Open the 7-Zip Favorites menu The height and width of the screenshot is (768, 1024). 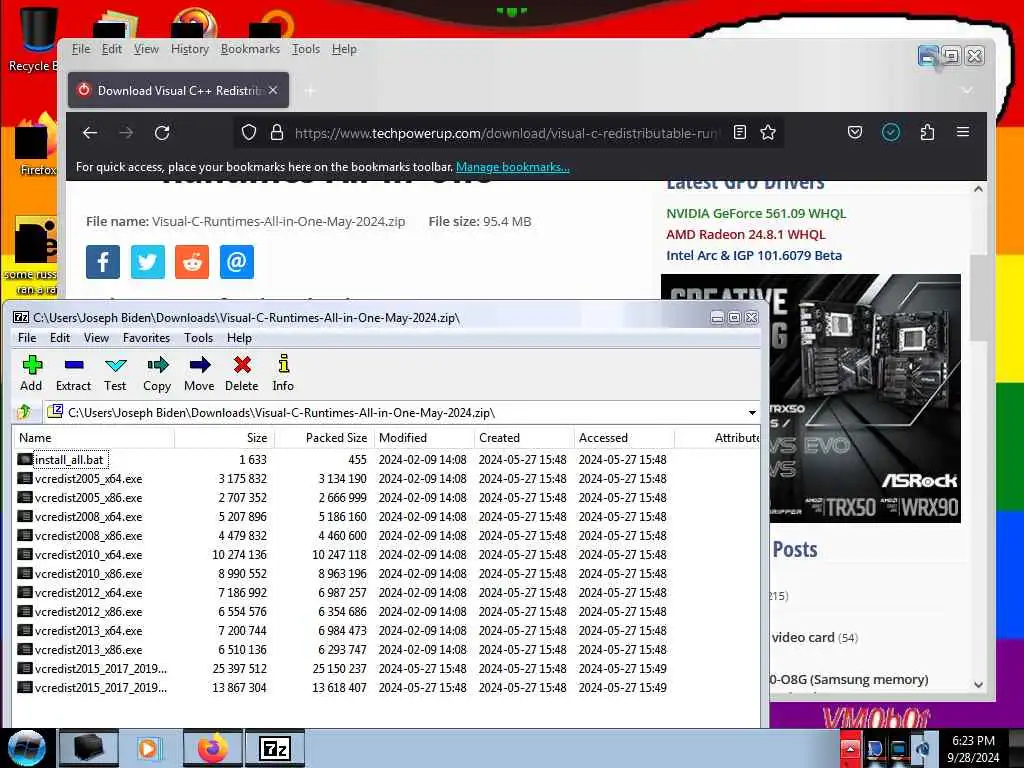click(146, 338)
